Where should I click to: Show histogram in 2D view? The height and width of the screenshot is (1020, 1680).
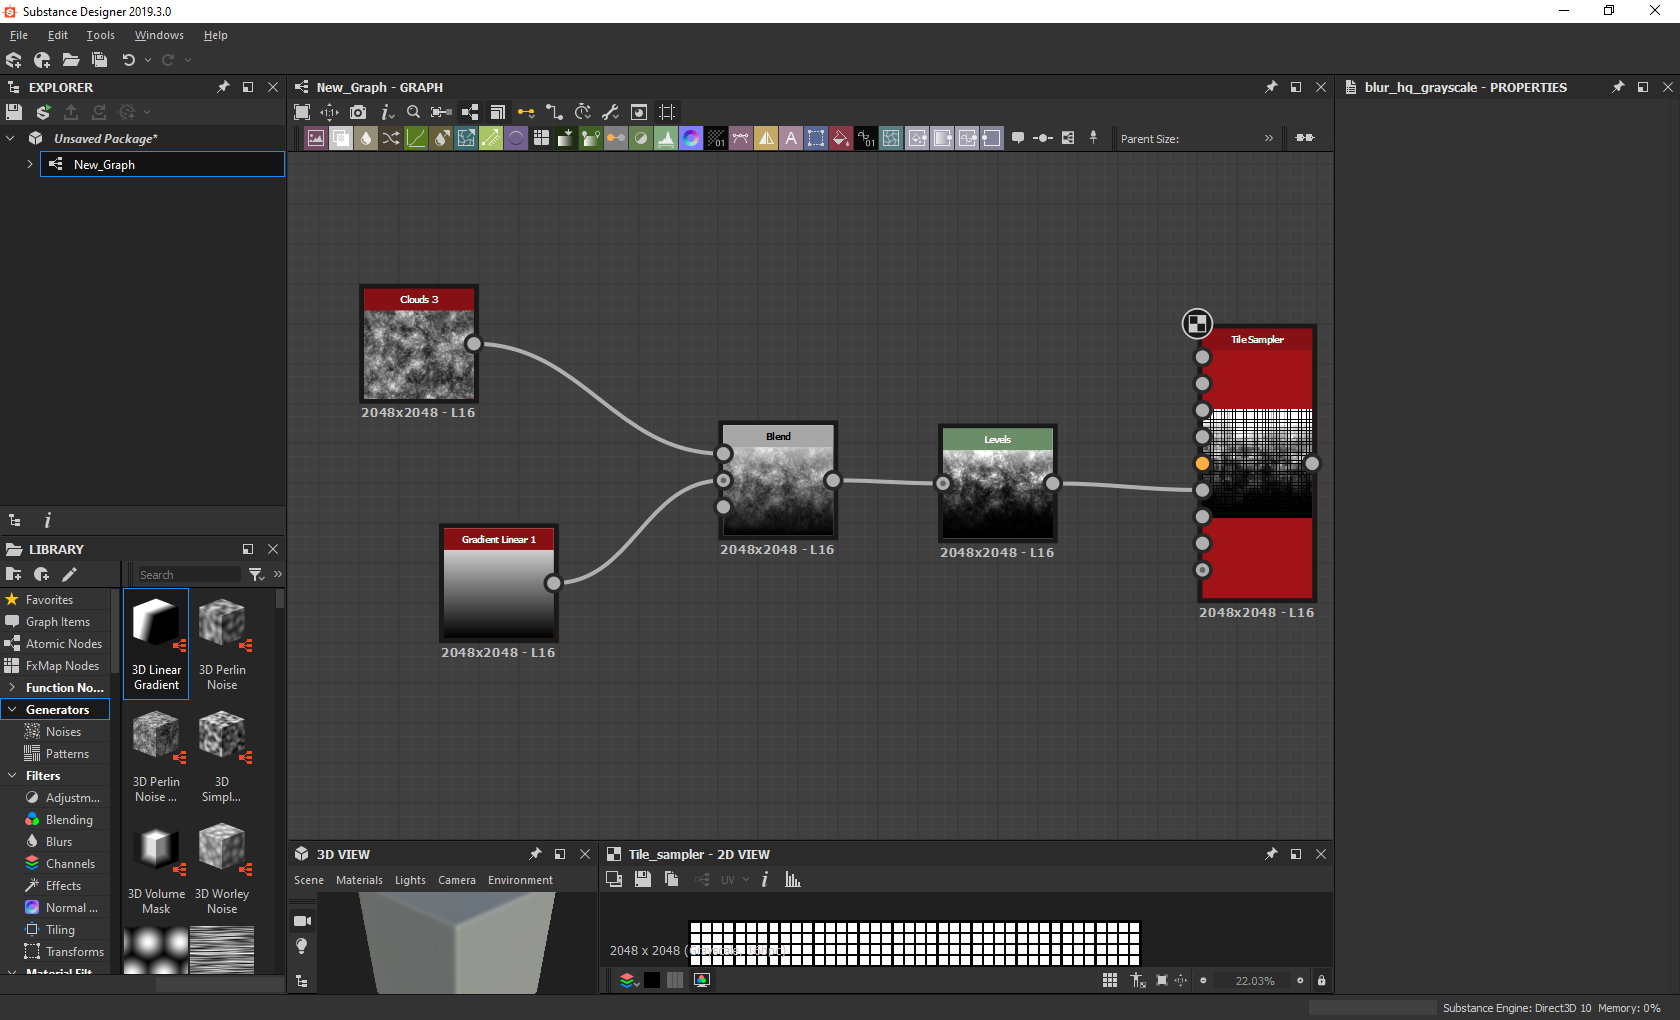point(793,879)
